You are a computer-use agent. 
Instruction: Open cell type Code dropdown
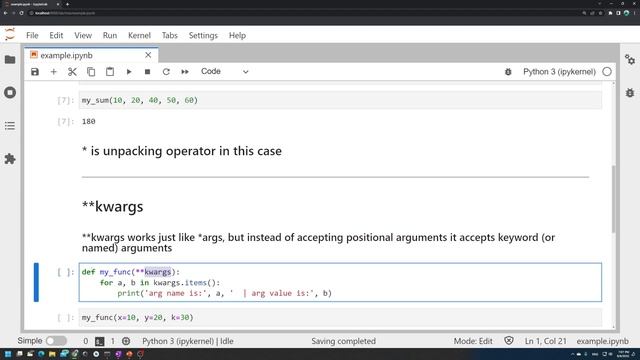(224, 71)
